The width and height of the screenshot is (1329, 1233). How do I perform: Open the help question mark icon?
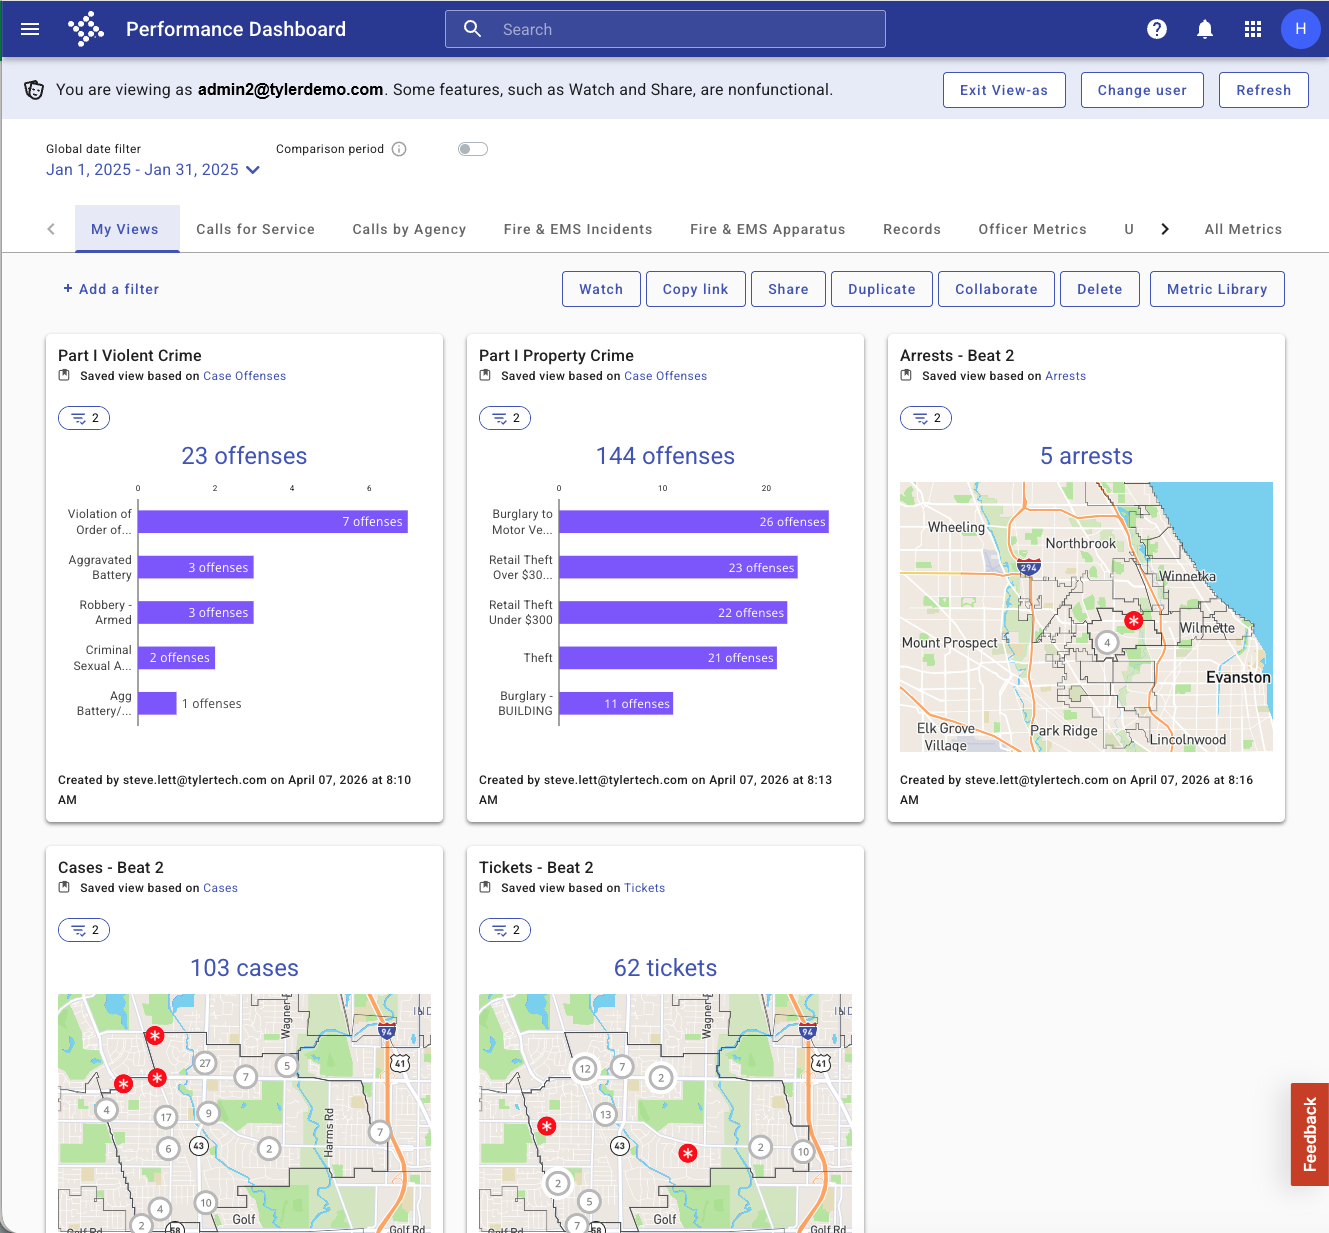pyautogui.click(x=1157, y=29)
